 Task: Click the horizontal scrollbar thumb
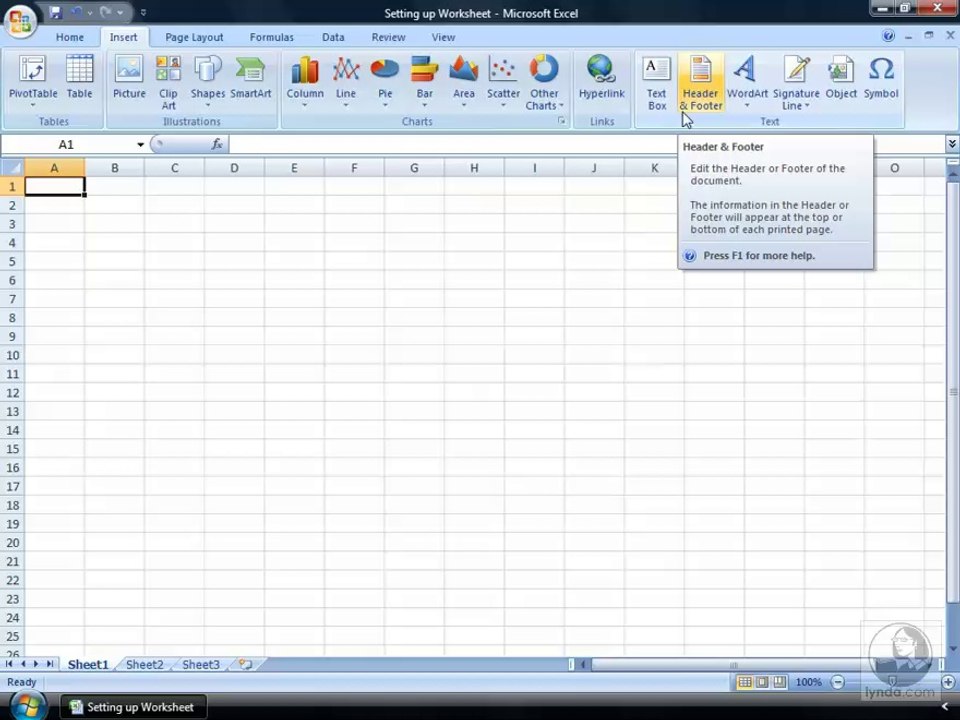735,664
